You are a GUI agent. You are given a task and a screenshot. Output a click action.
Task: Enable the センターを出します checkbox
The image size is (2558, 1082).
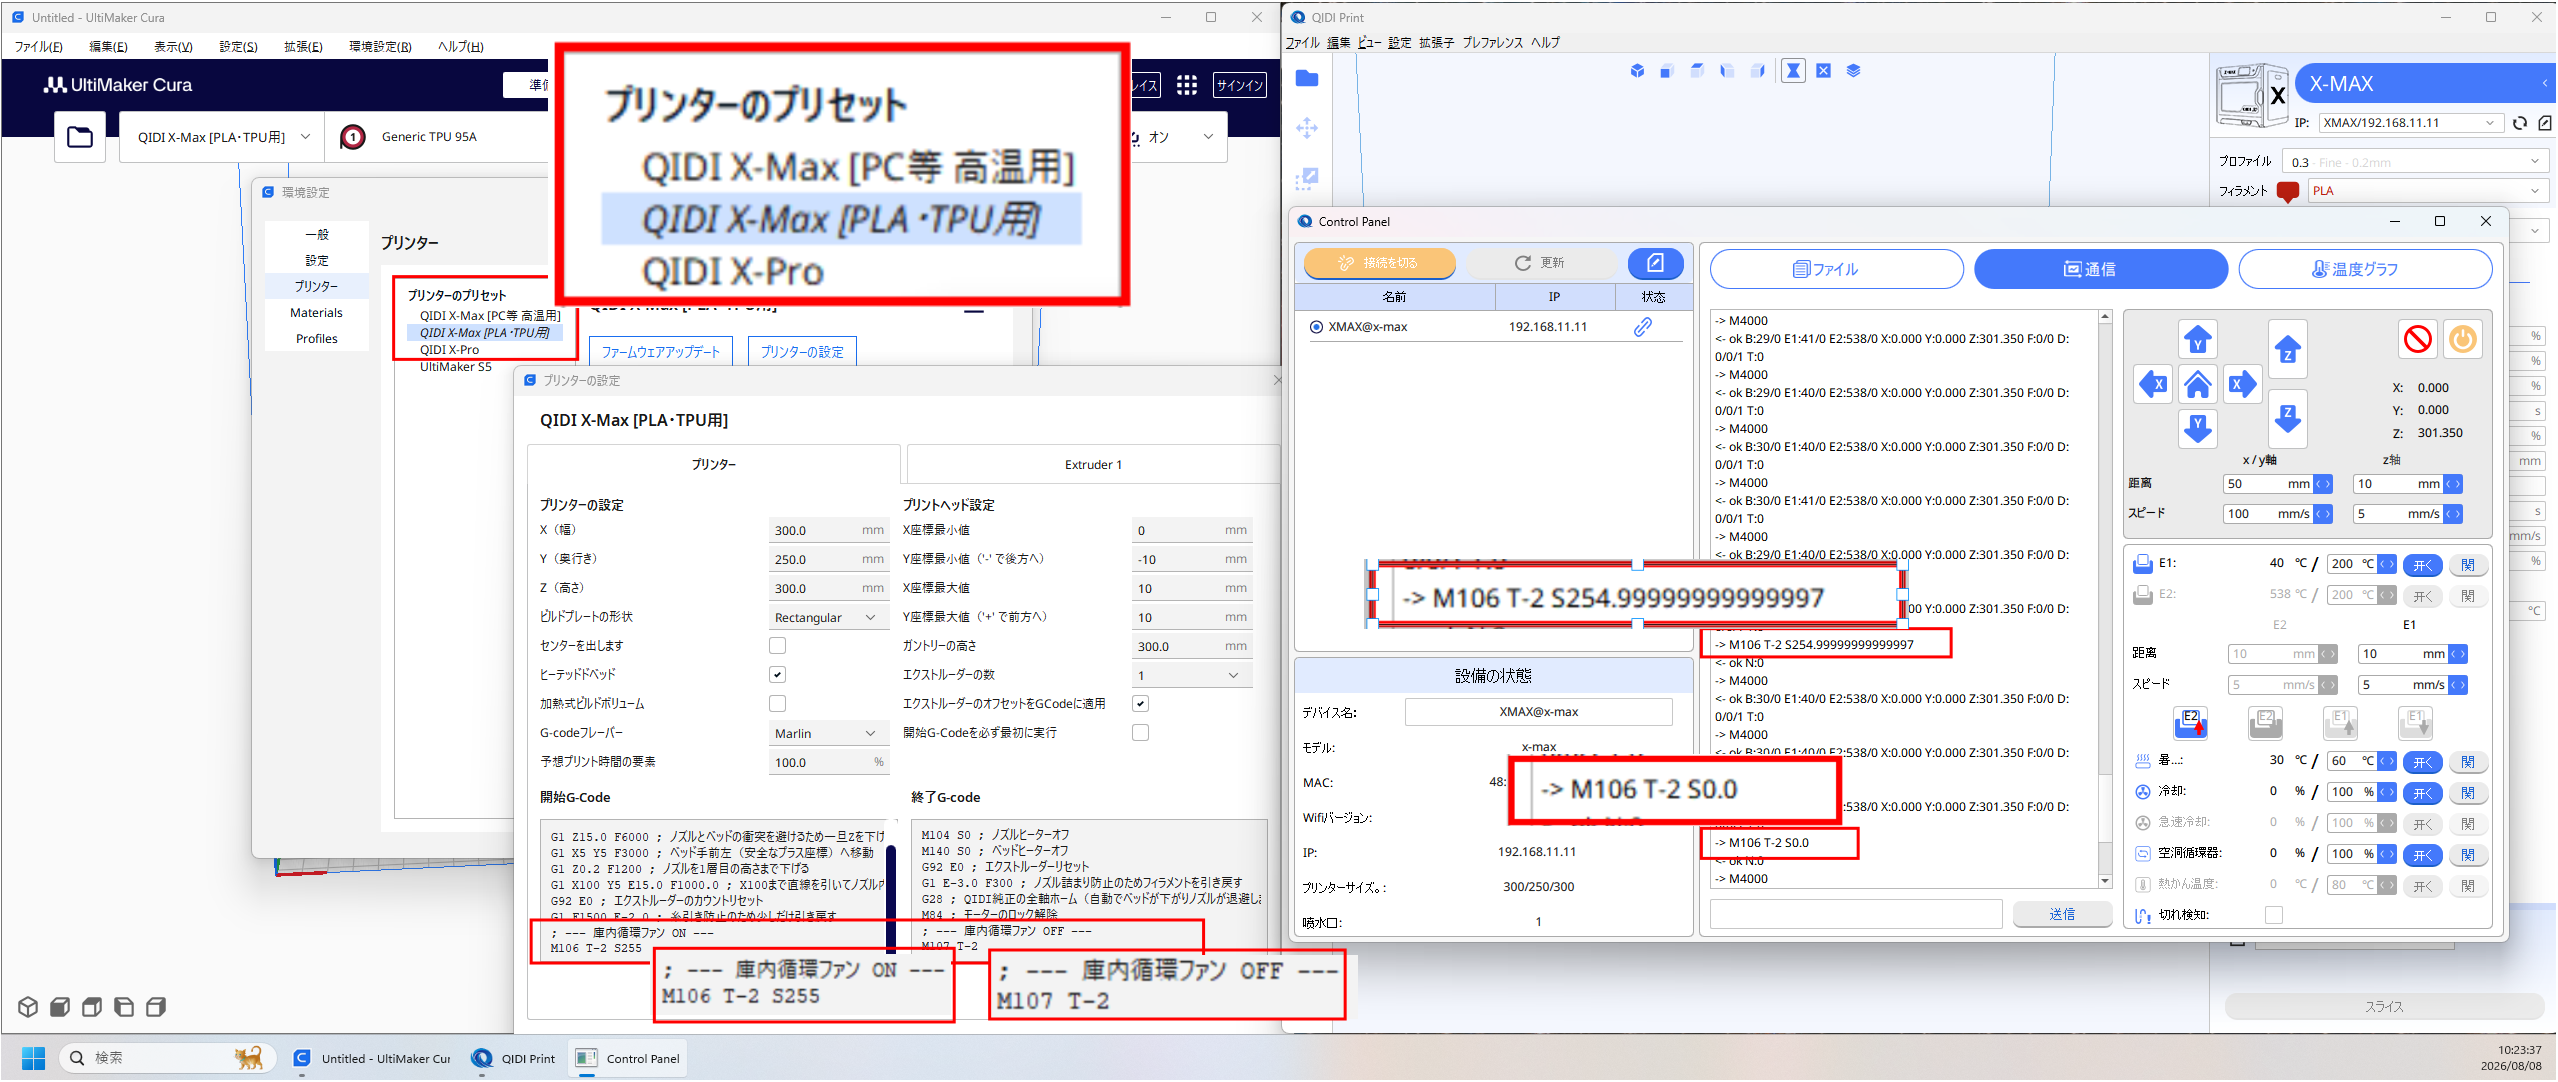pos(778,646)
